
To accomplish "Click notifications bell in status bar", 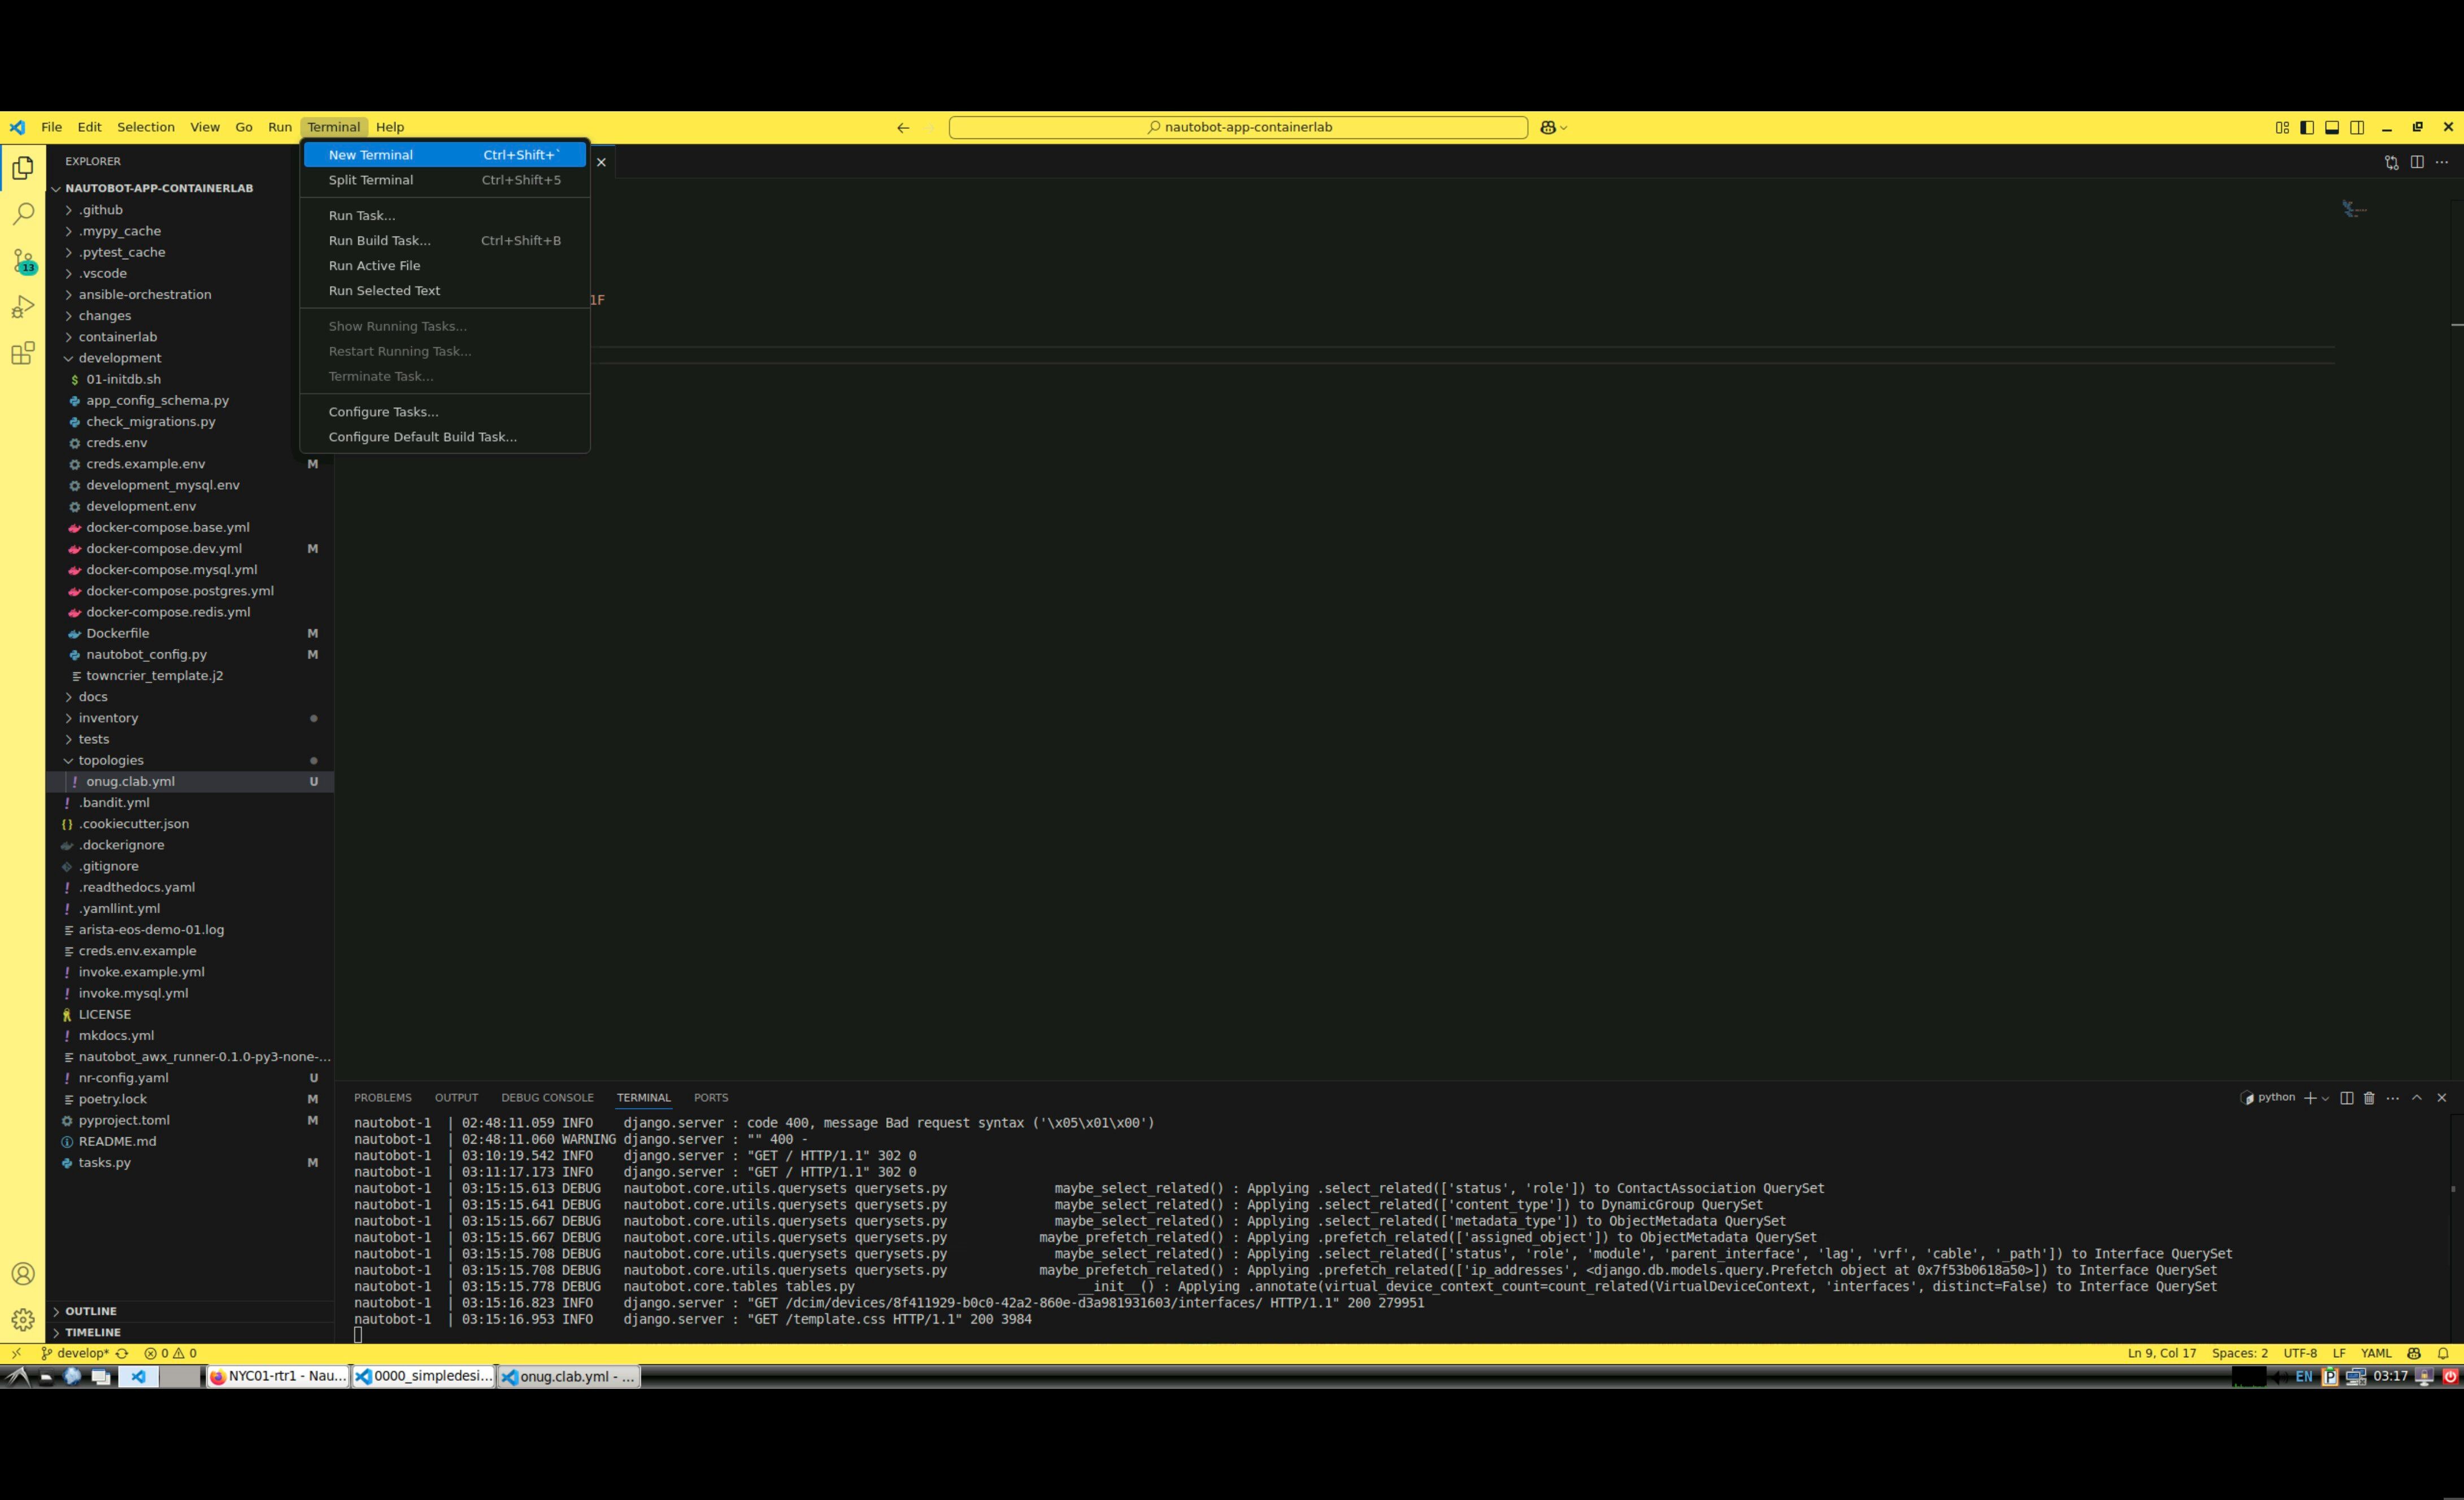I will tap(2443, 1353).
